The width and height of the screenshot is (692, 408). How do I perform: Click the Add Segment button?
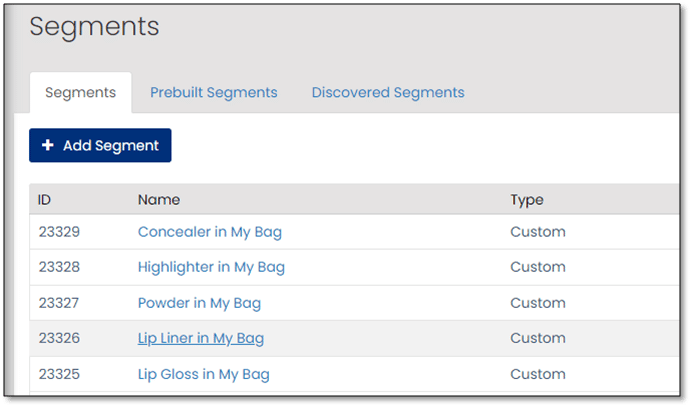[x=100, y=145]
